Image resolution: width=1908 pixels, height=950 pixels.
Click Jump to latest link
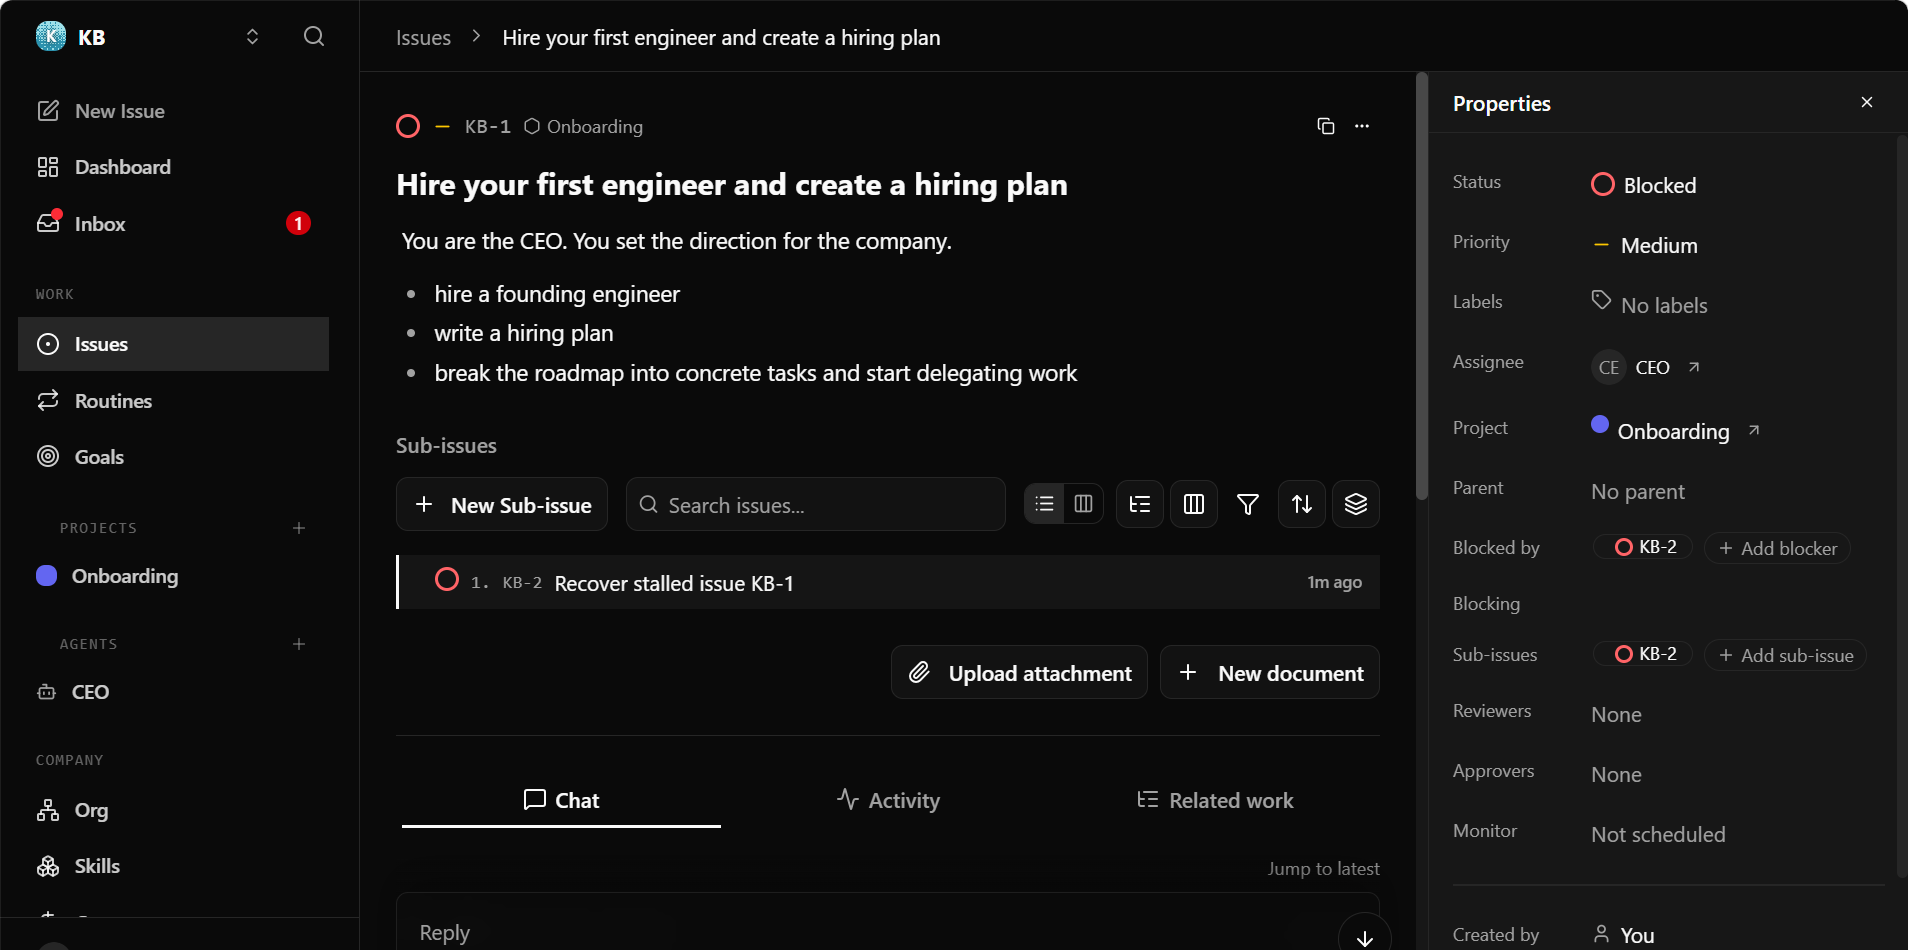(x=1323, y=869)
